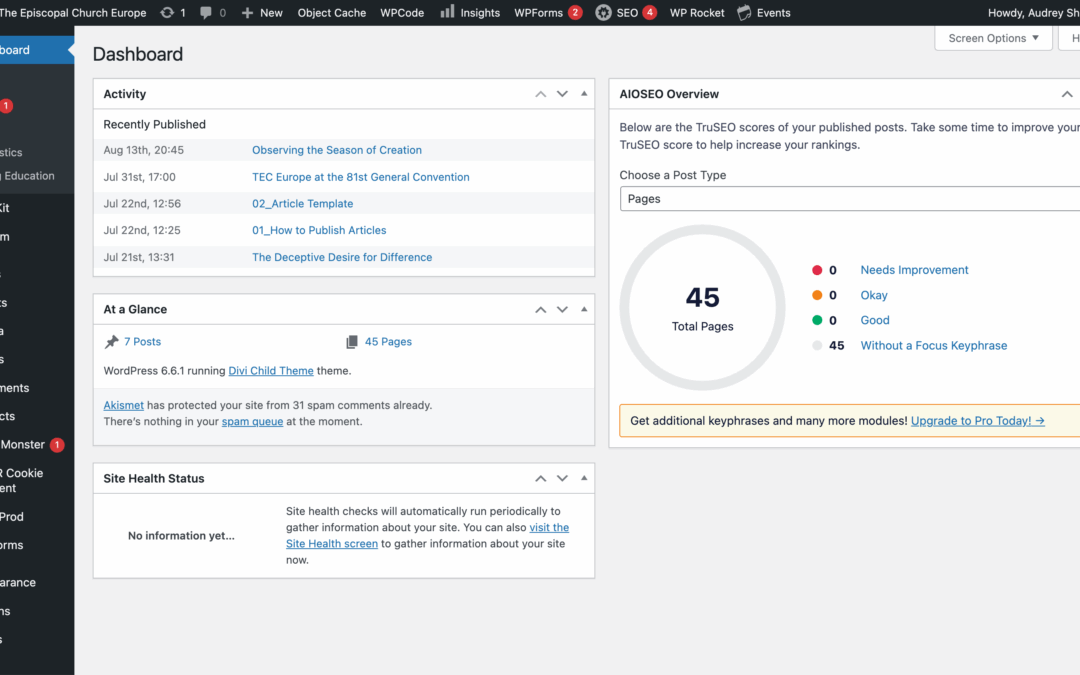Click Without a Focus Keyphrase link

click(x=933, y=346)
